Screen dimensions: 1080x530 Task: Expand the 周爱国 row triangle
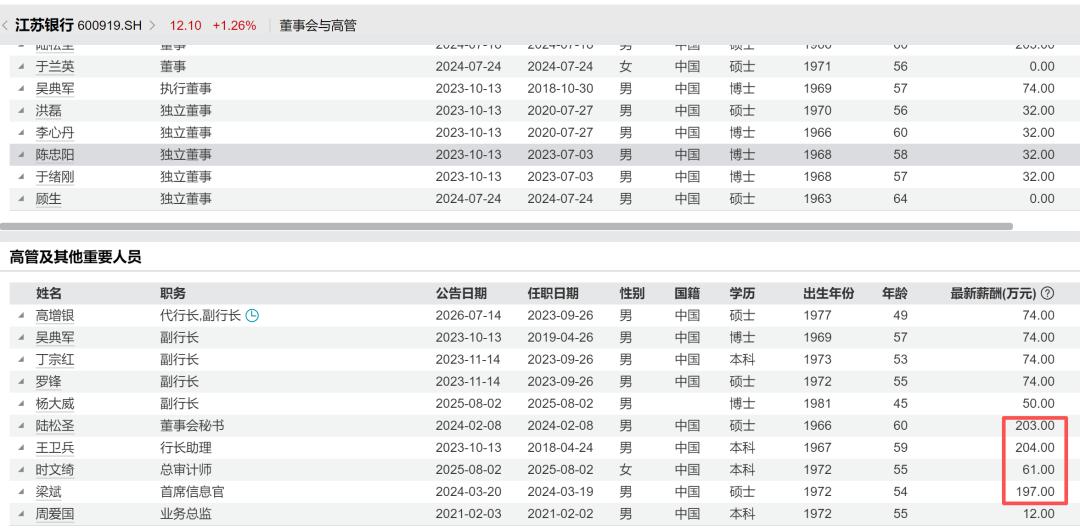(x=21, y=514)
